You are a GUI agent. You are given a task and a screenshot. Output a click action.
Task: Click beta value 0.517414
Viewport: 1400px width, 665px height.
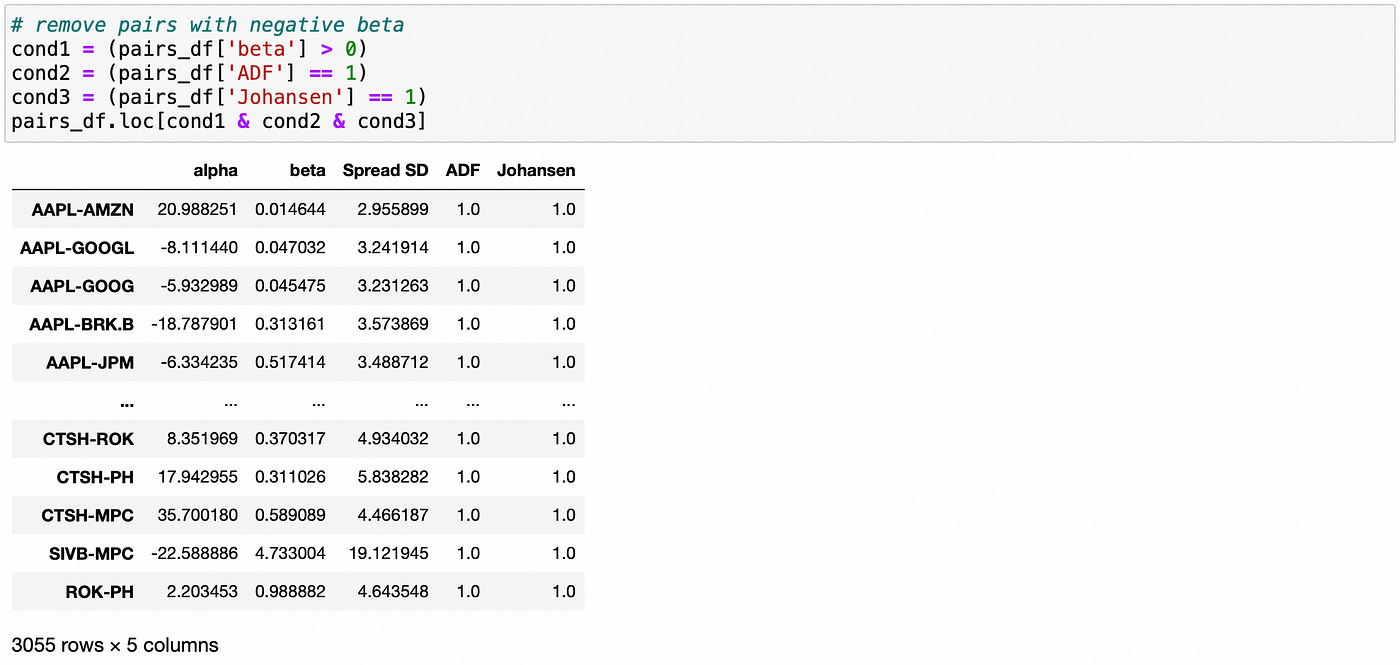tap(290, 362)
